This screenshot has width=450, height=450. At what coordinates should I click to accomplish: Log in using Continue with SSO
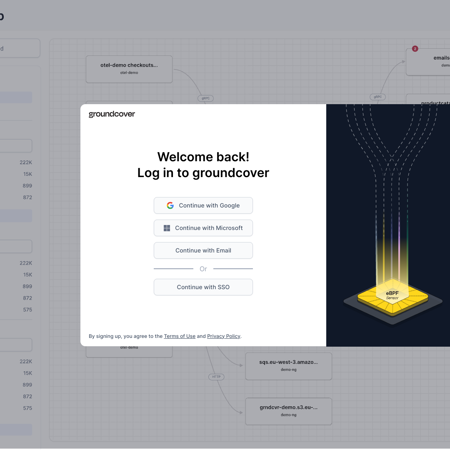[x=203, y=287]
